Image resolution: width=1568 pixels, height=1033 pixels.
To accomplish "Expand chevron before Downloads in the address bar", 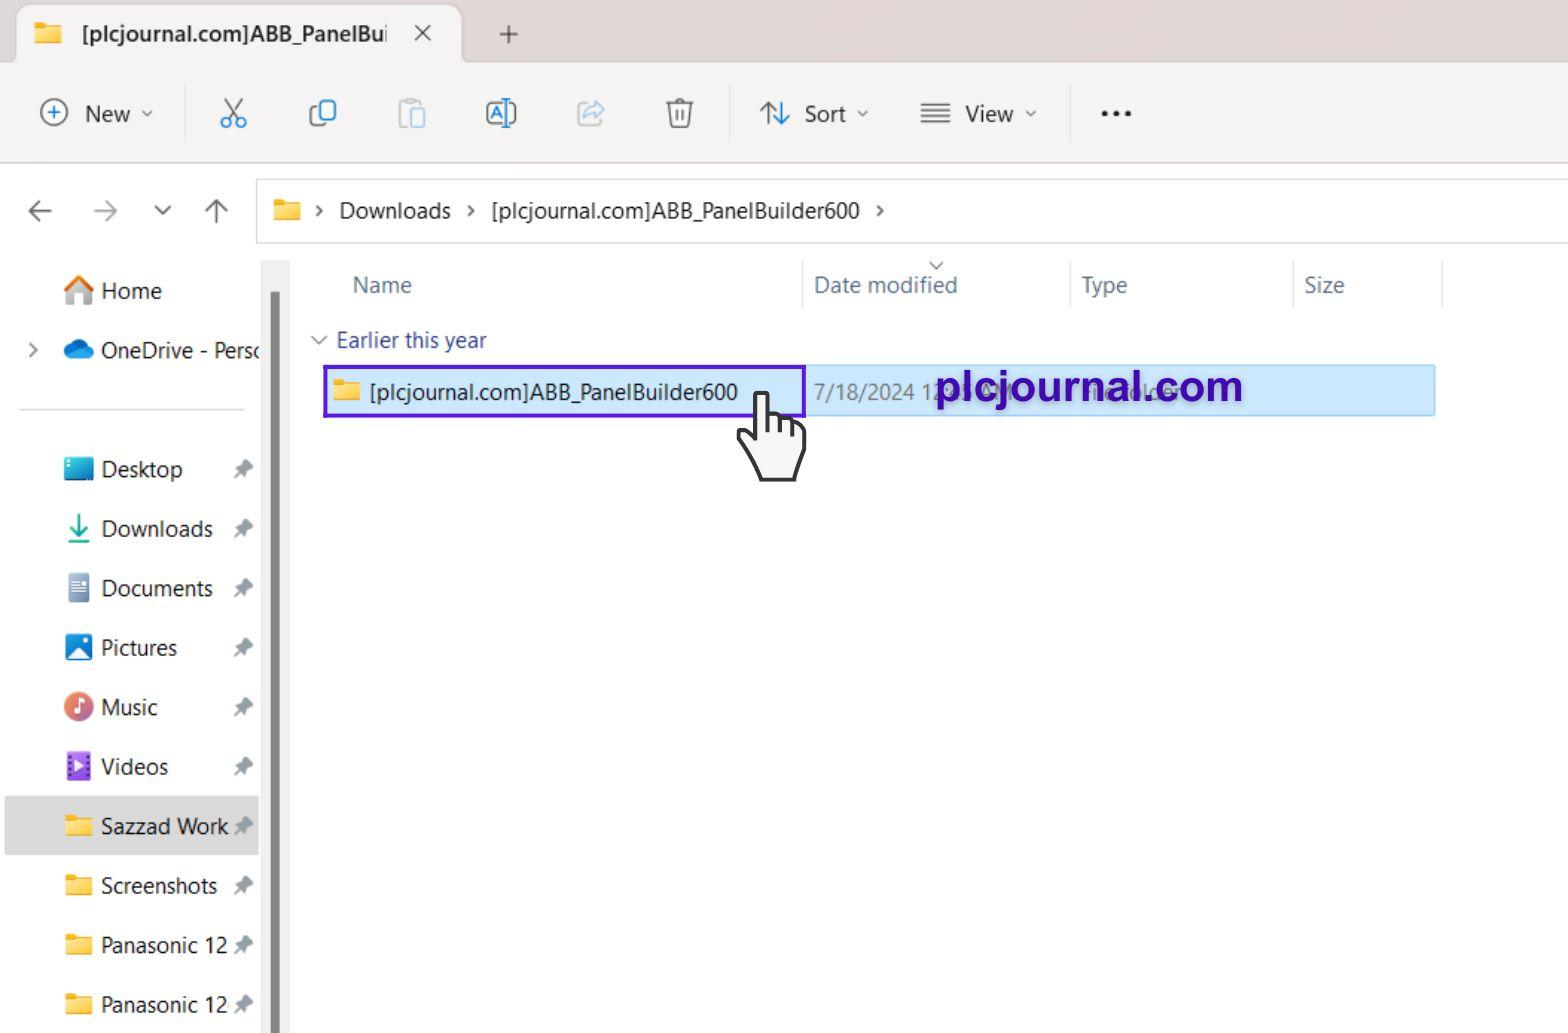I will tap(319, 211).
